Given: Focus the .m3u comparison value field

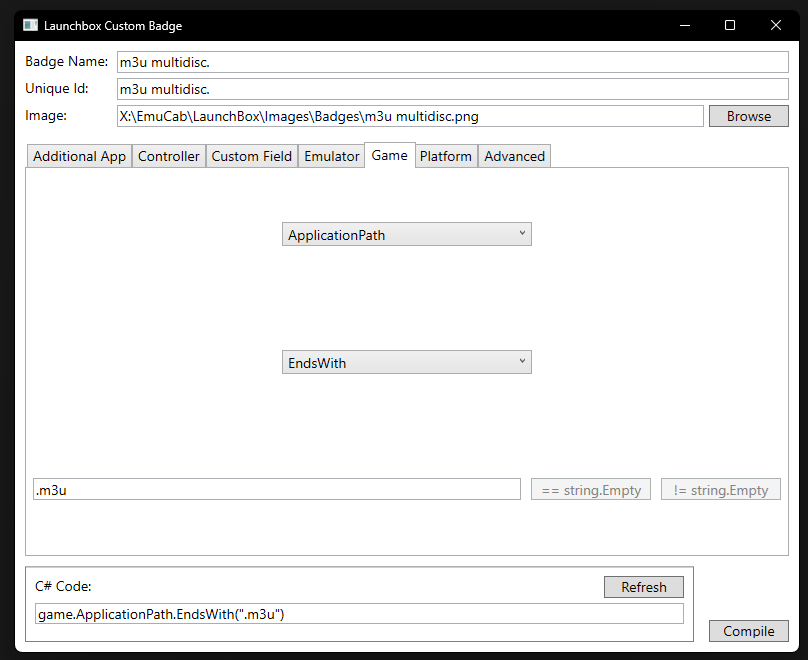Looking at the screenshot, I should 276,490.
